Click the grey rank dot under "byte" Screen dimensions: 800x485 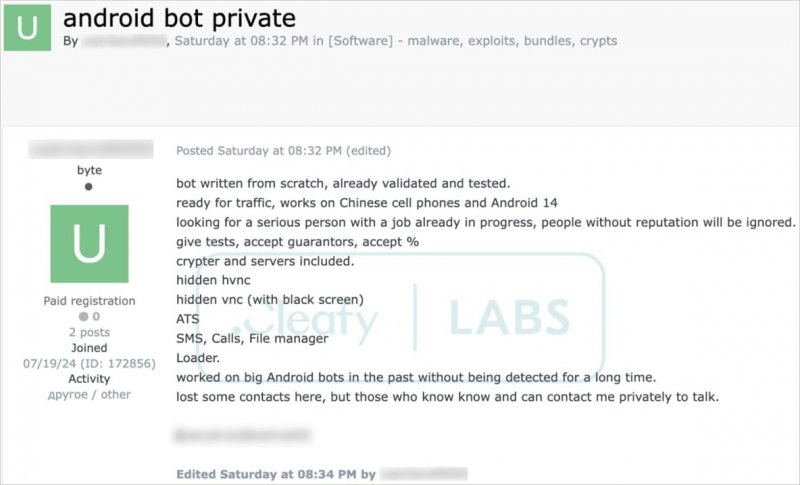point(88,187)
